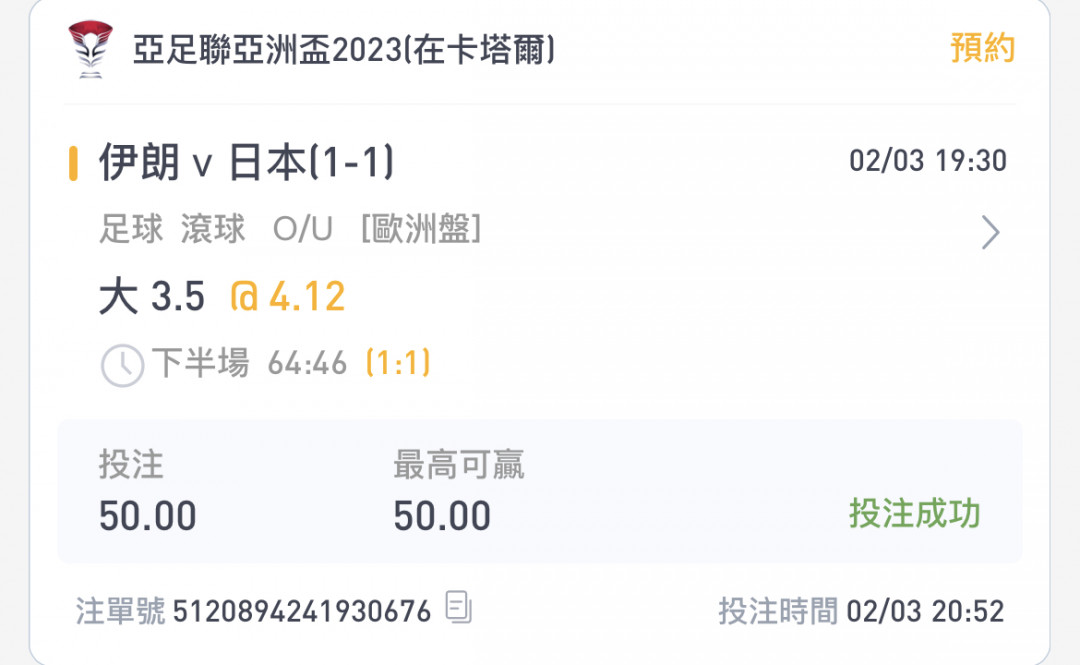The image size is (1080, 665).
Task: Open the 預約 reservation link
Action: click(x=983, y=48)
